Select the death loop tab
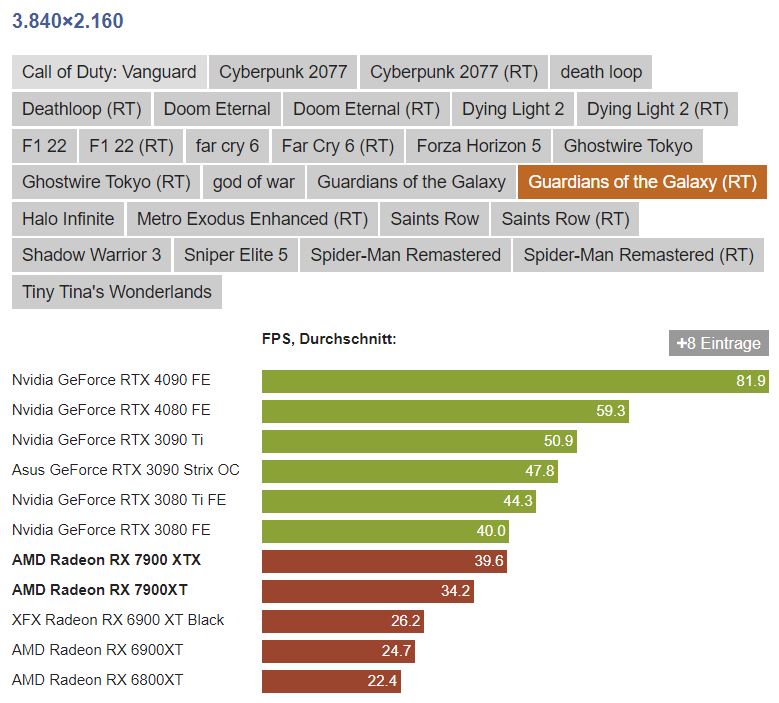The height and width of the screenshot is (703, 779). (601, 72)
